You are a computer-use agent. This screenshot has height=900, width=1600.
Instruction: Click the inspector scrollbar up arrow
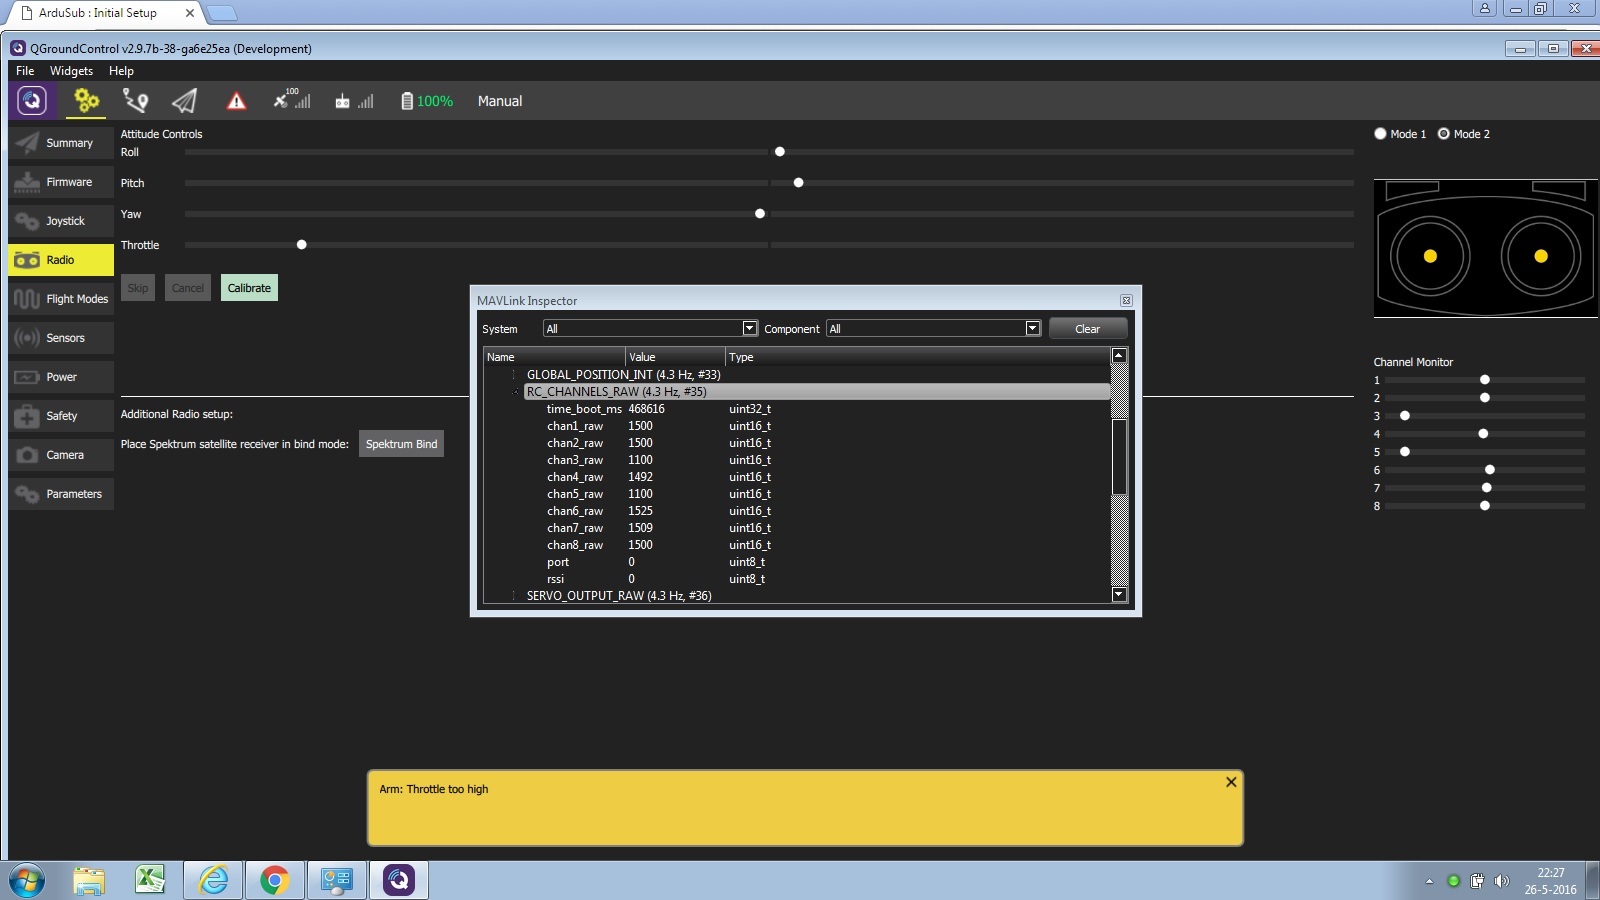click(1119, 356)
